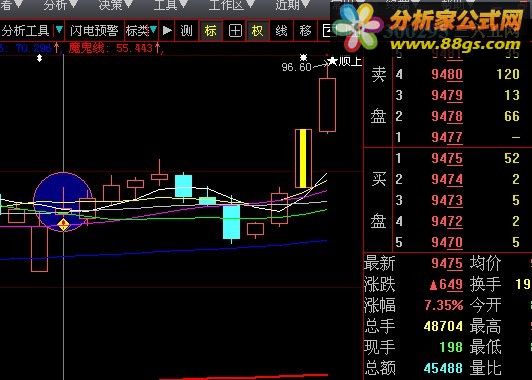The image size is (532, 380).
Task: Click the 测 toolbar icon
Action: (186, 31)
